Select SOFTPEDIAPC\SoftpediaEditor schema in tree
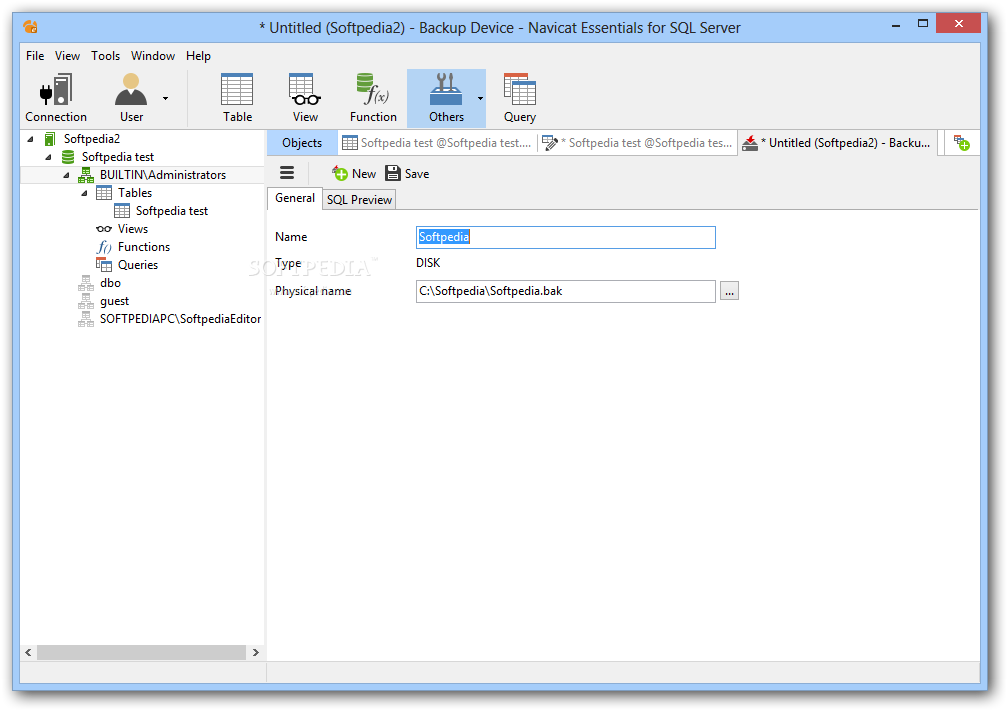The width and height of the screenshot is (1008, 711). point(180,319)
